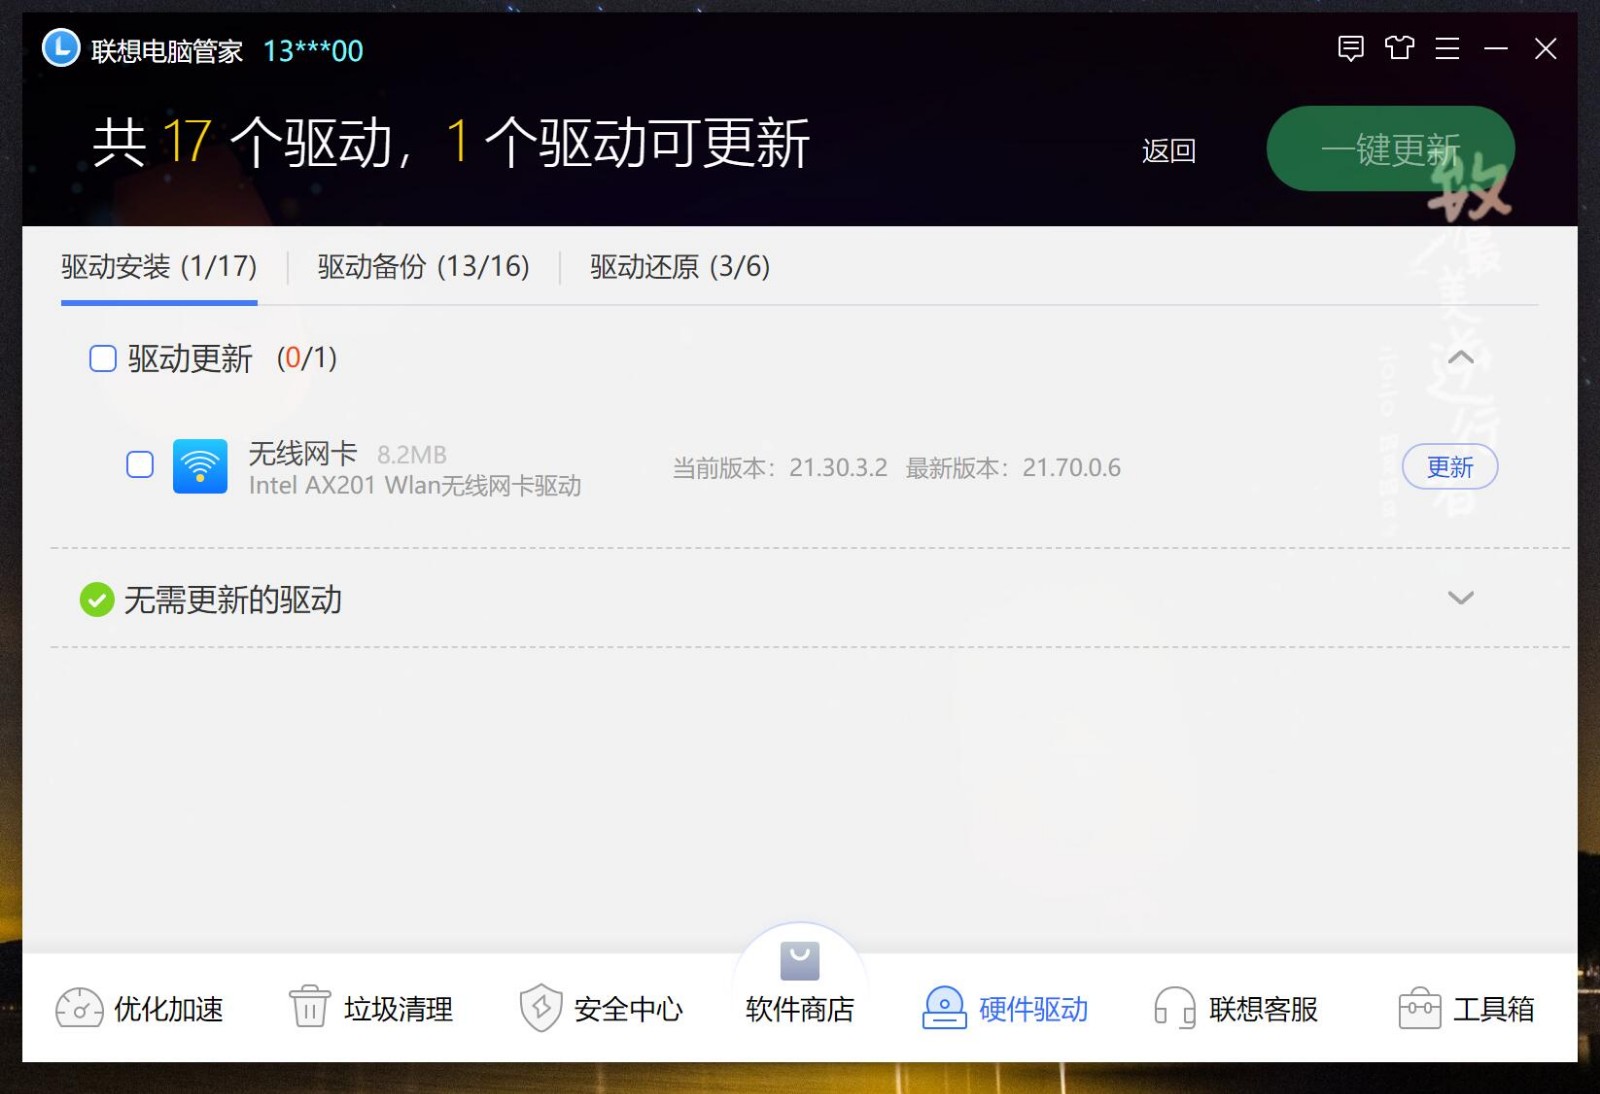This screenshot has width=1600, height=1094.
Task: Collapse the 驱动更新 section chevron
Action: point(1461,357)
